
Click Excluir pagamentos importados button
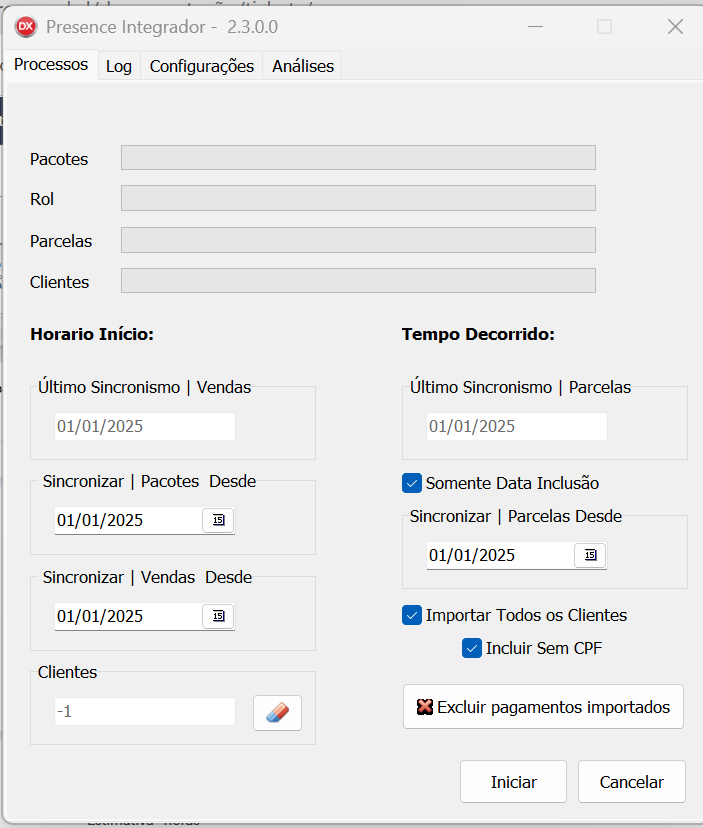tap(543, 707)
